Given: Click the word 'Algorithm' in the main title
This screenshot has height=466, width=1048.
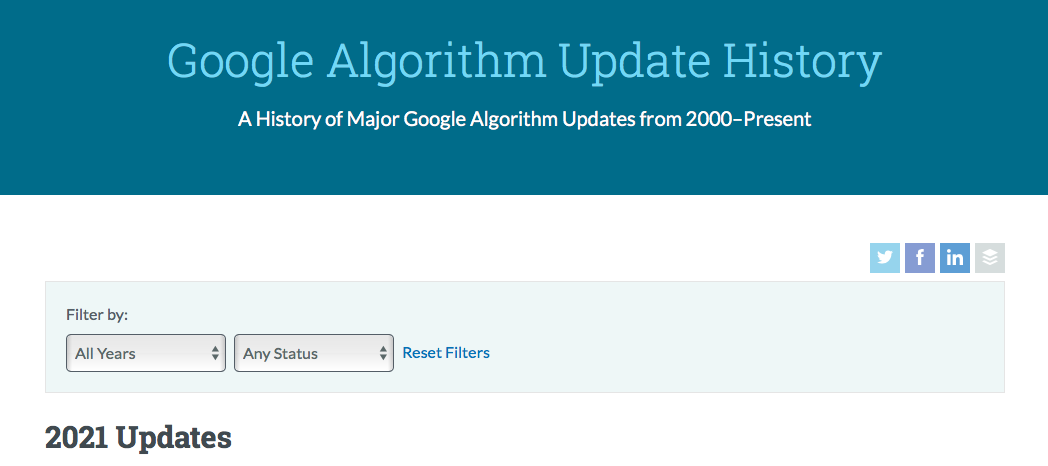Looking at the screenshot, I should [436, 62].
